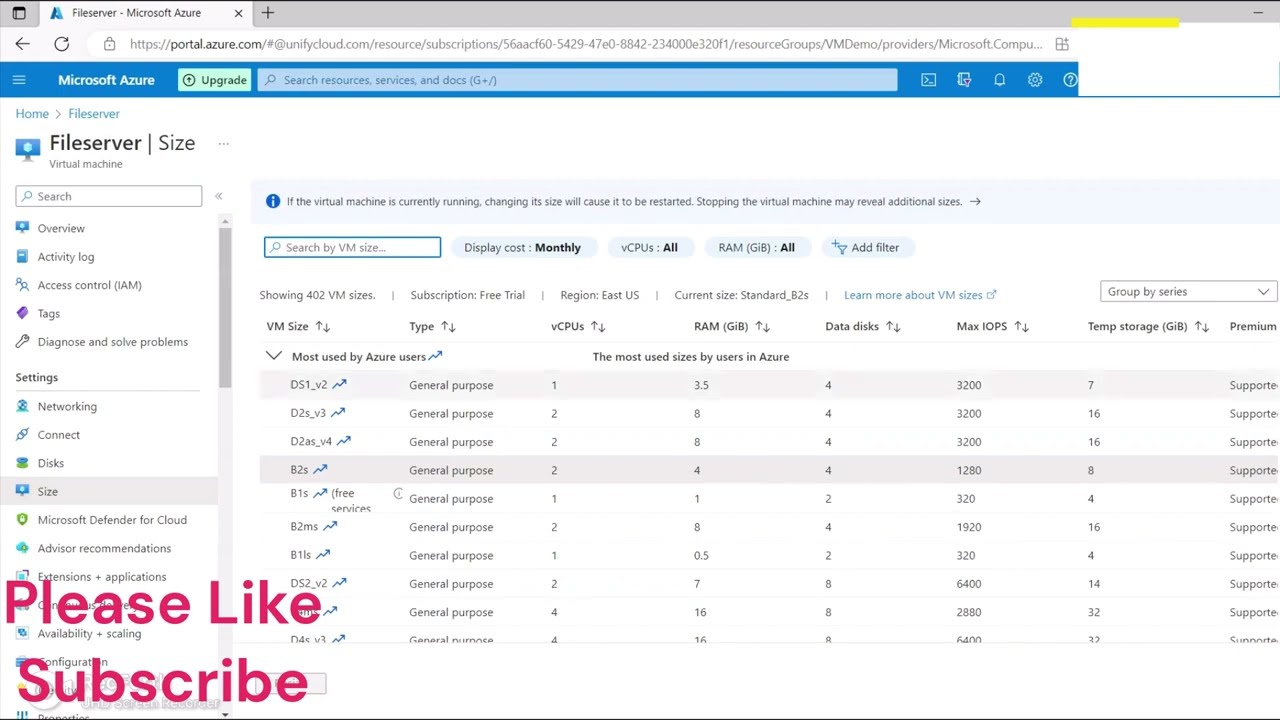Select the DS1_v2 size row

click(769, 385)
